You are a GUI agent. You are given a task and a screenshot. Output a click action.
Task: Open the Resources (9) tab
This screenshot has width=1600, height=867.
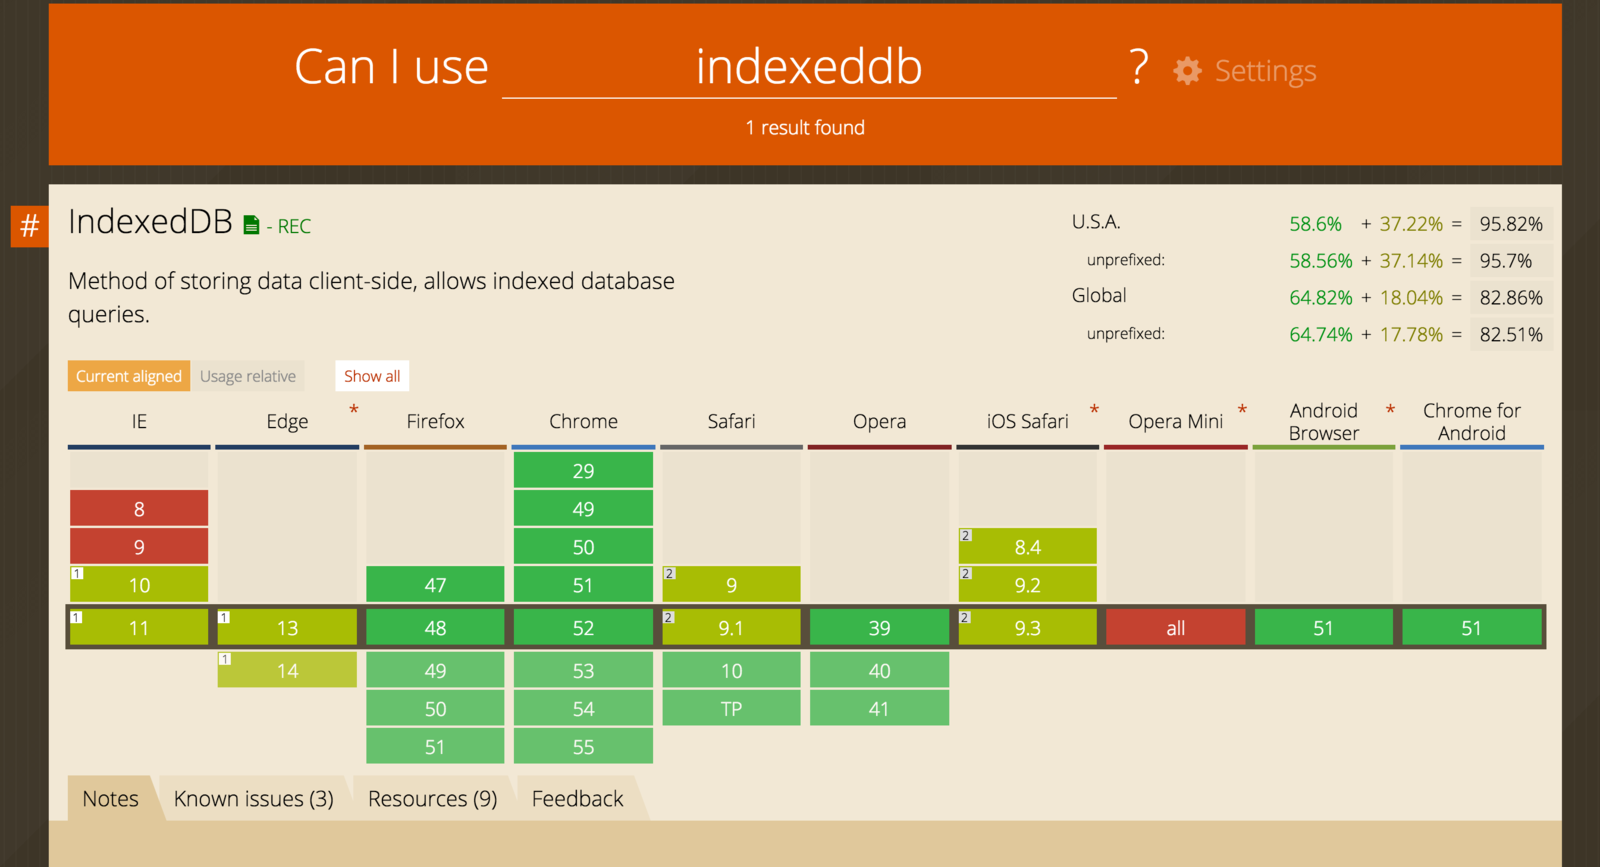point(432,799)
